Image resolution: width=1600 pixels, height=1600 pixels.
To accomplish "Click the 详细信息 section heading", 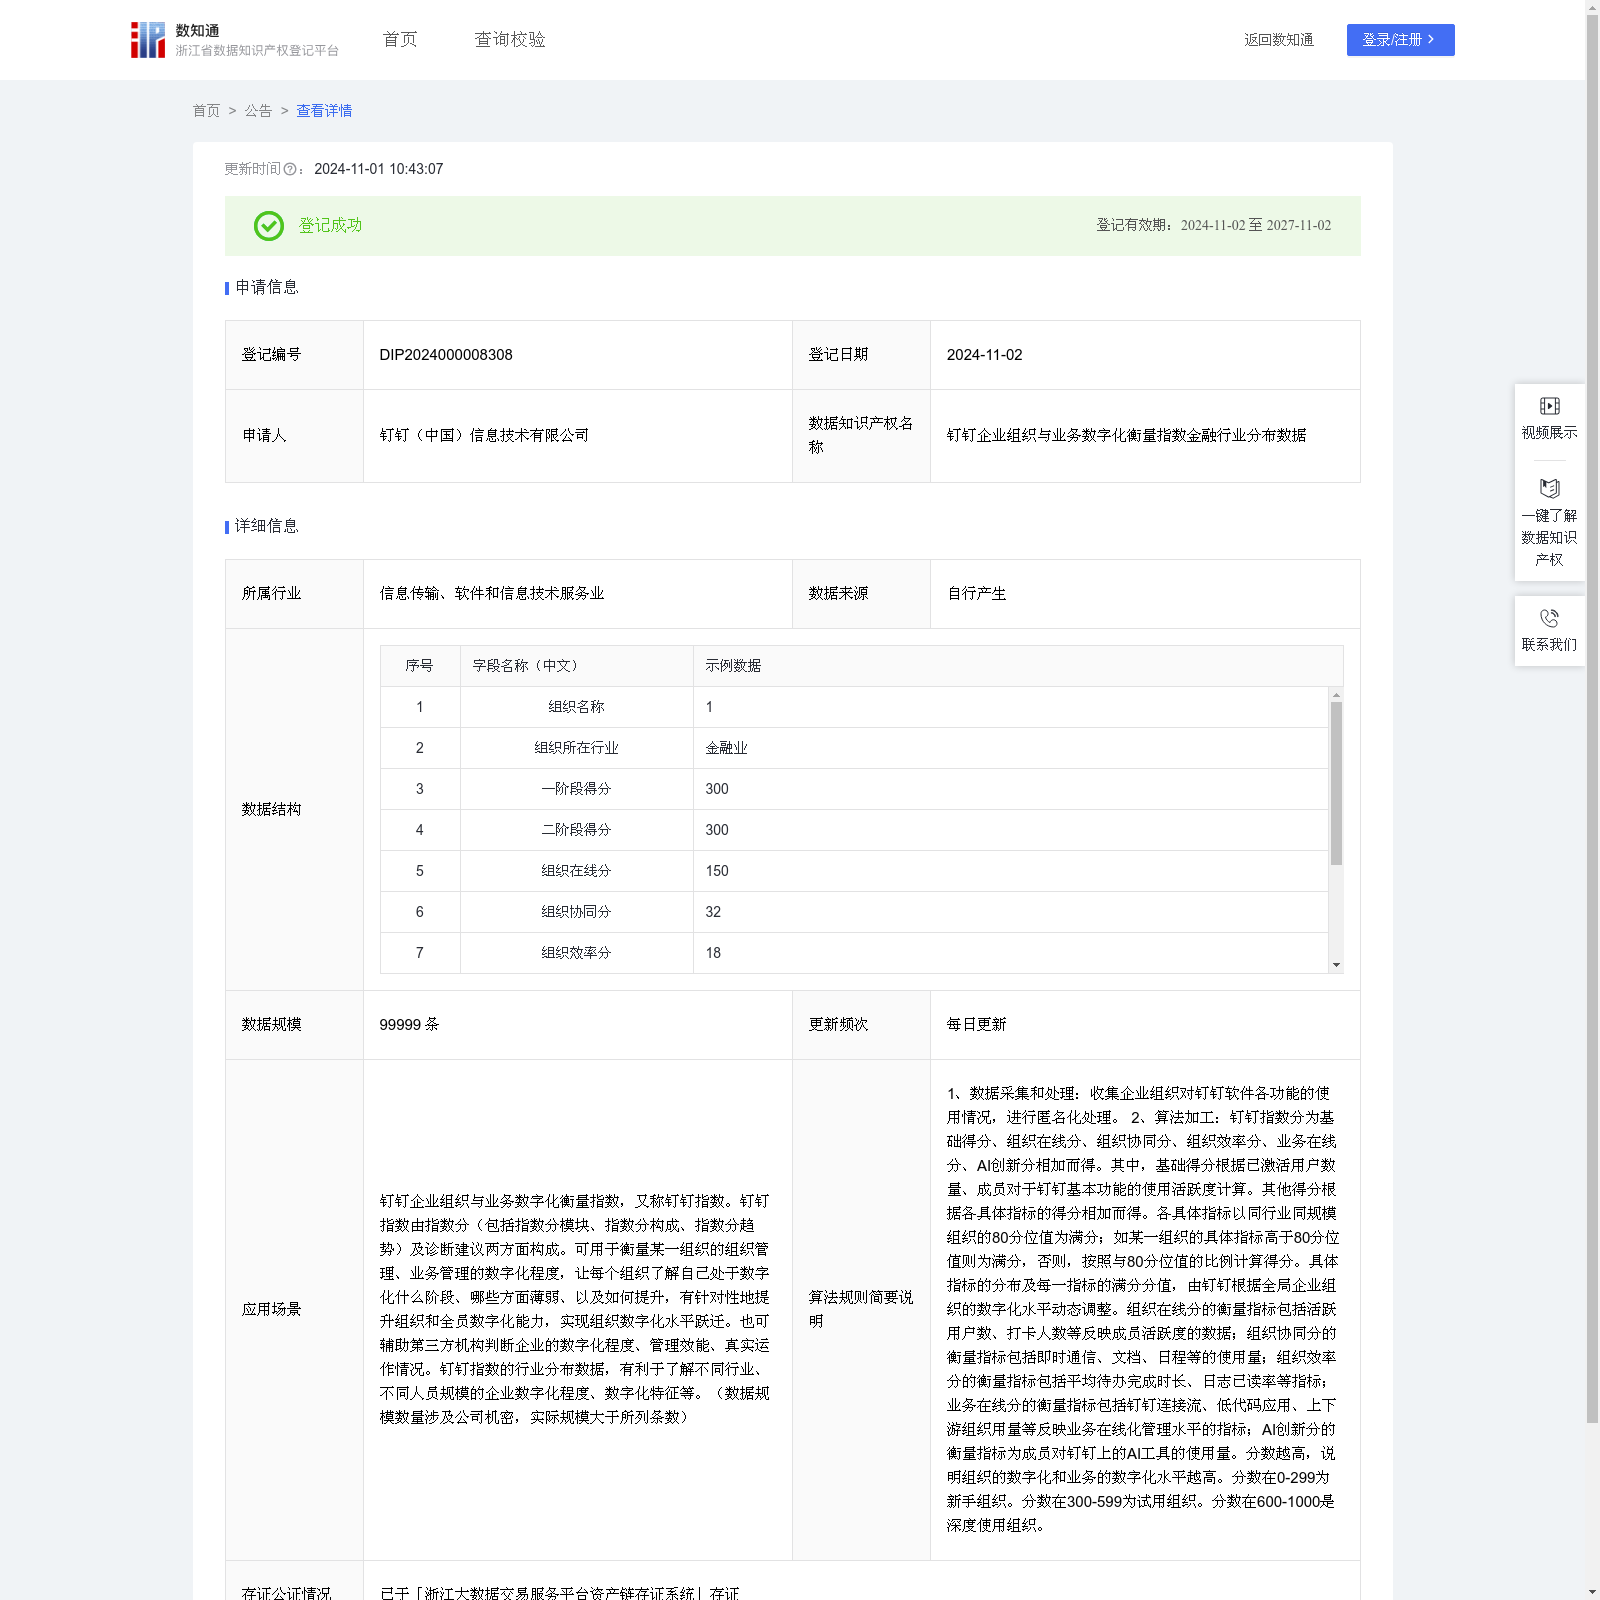I will (x=266, y=527).
